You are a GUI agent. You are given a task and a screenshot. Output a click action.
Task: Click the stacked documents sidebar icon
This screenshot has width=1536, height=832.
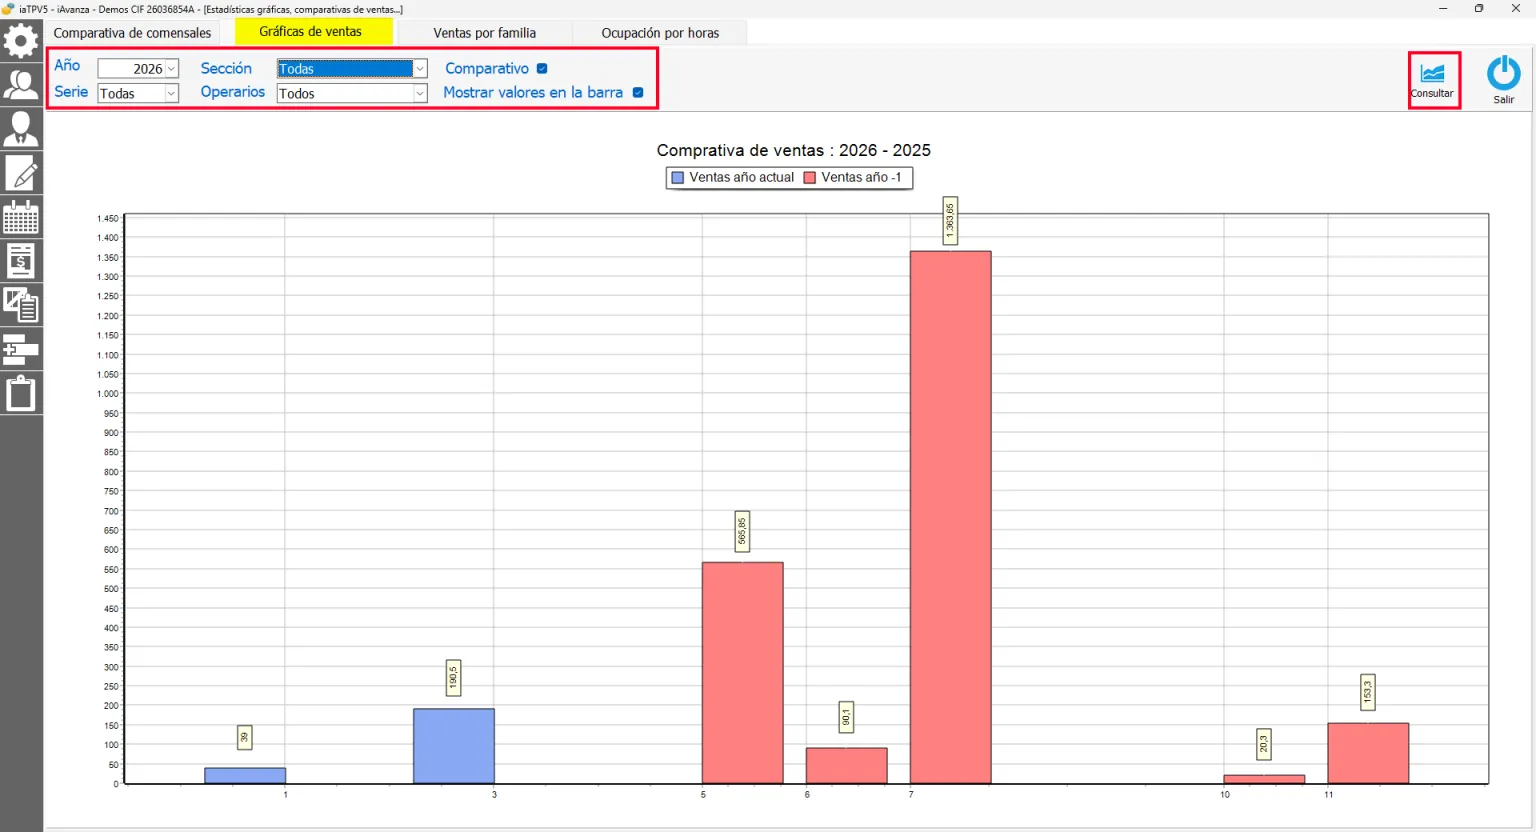[21, 305]
